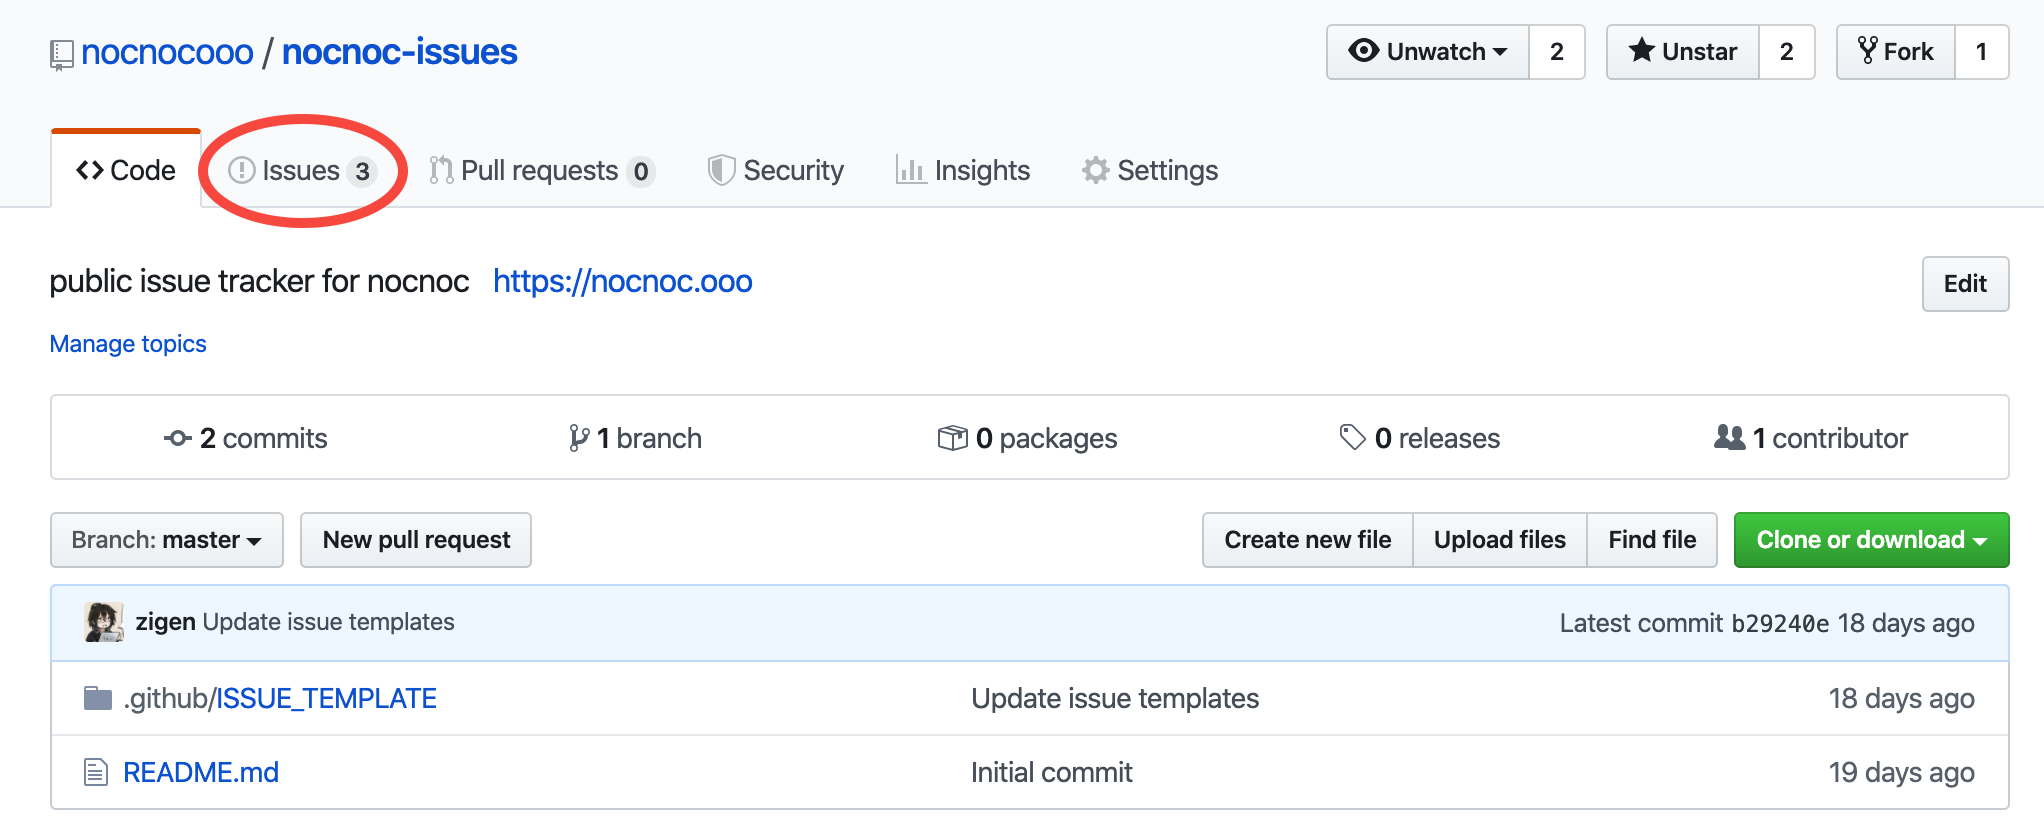Open the Pull requests tab
The height and width of the screenshot is (836, 2044).
click(540, 171)
